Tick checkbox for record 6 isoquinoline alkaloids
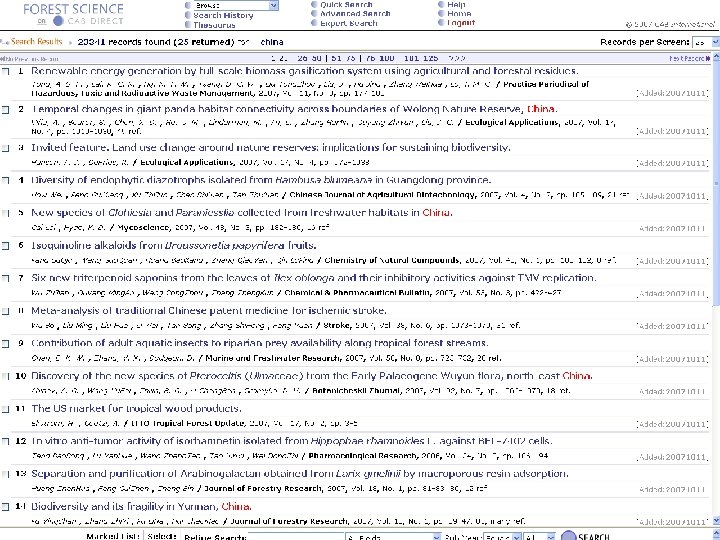 6,245
